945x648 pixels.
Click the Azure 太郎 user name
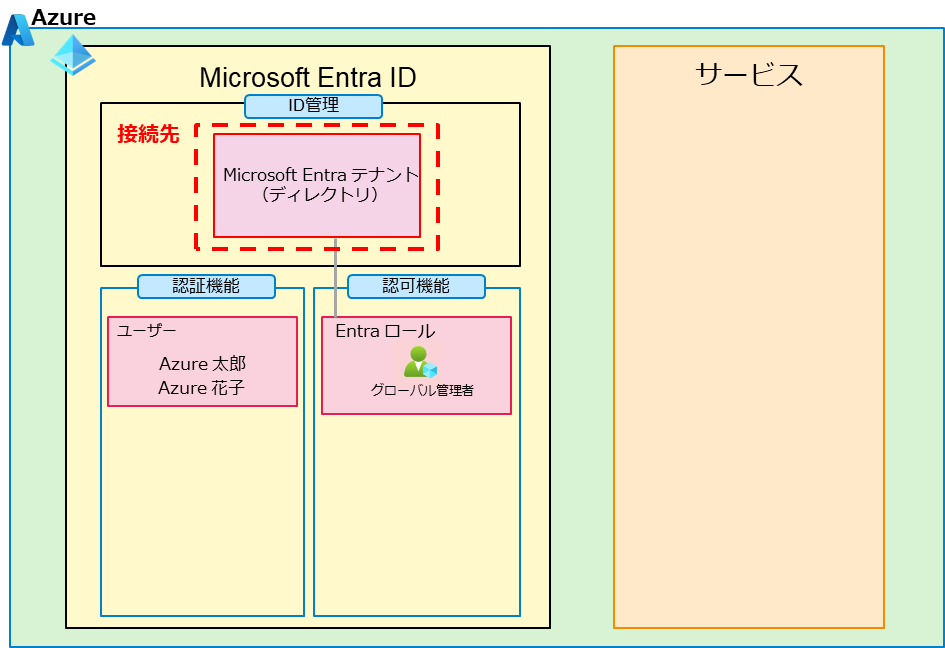(x=202, y=364)
